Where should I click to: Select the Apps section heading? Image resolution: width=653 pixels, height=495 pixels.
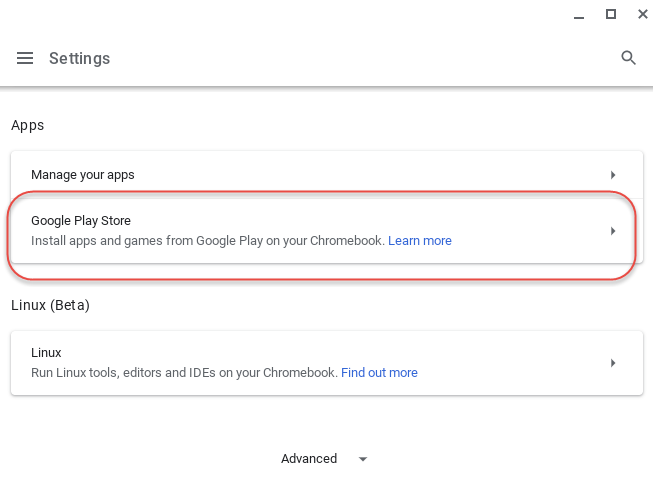click(28, 126)
